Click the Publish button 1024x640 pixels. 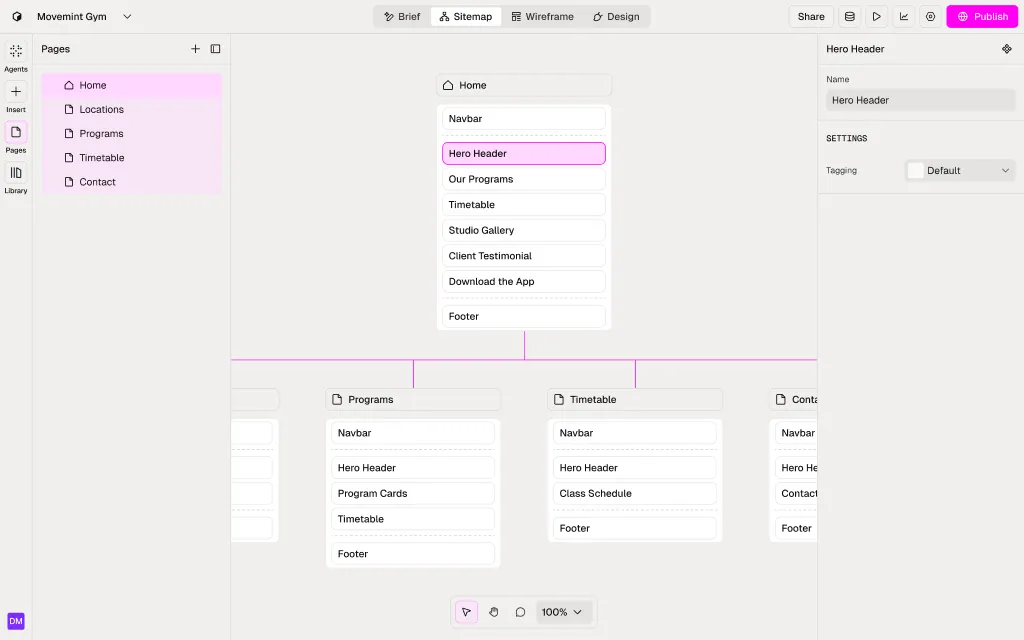click(x=982, y=16)
